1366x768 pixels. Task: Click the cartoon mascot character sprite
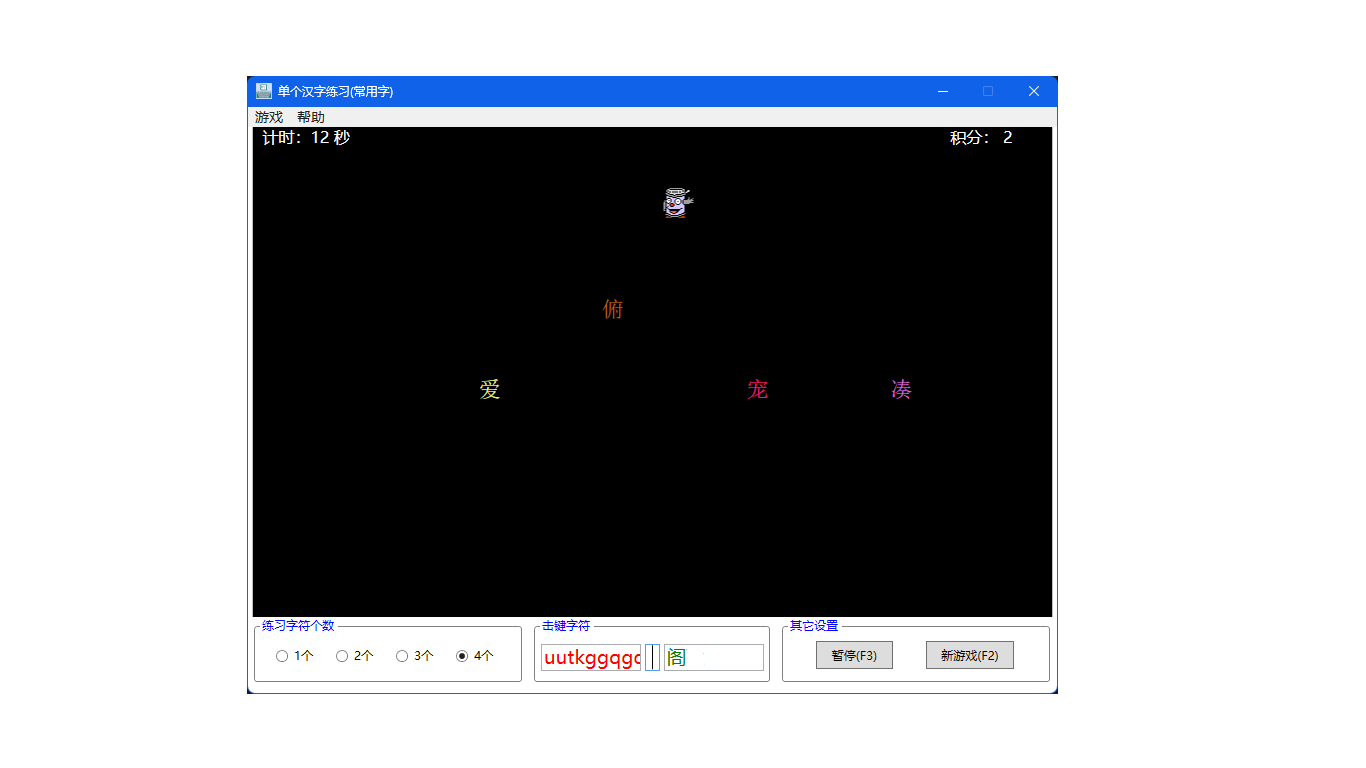tap(678, 203)
